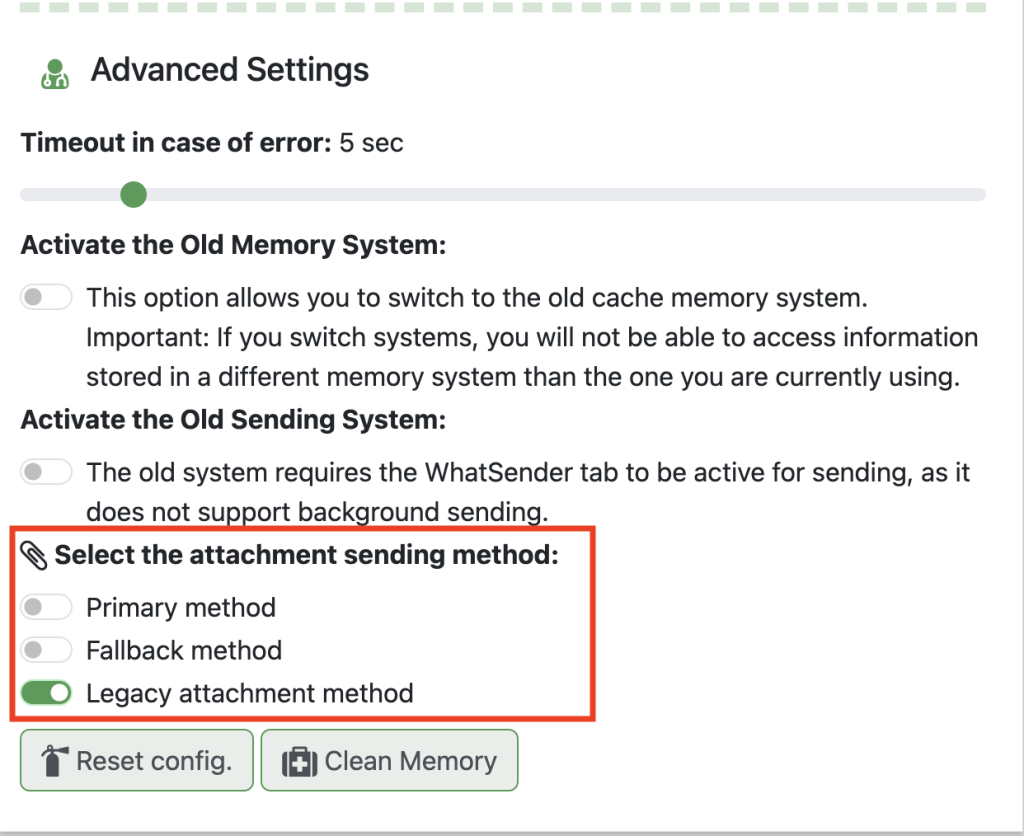
Task: Toggle the Old Memory System switch
Action: pos(46,297)
